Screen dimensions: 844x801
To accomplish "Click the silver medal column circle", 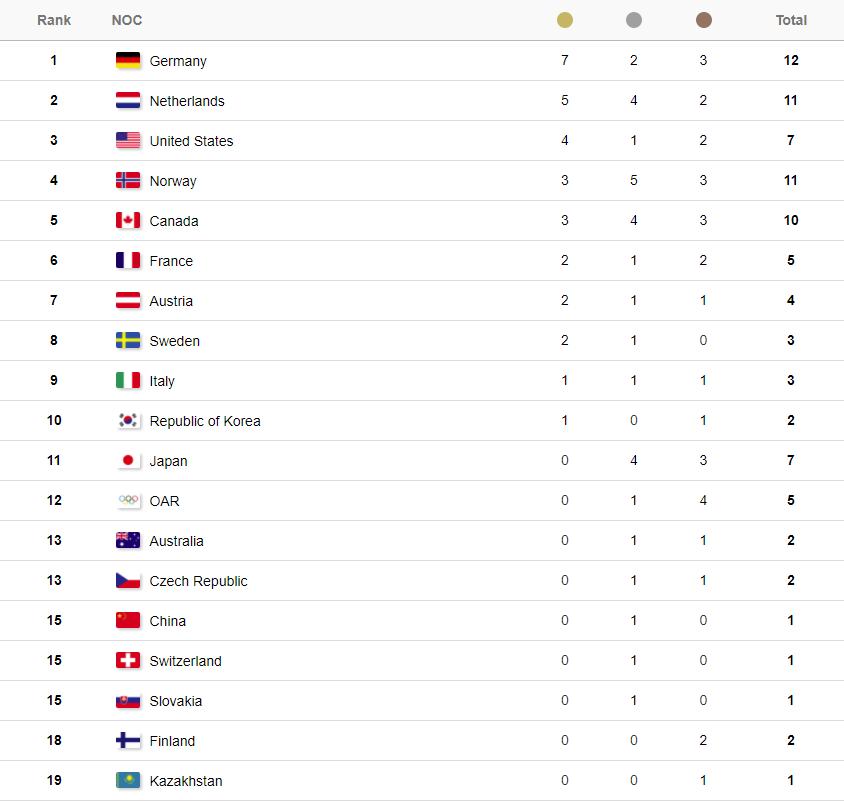I will coord(634,20).
